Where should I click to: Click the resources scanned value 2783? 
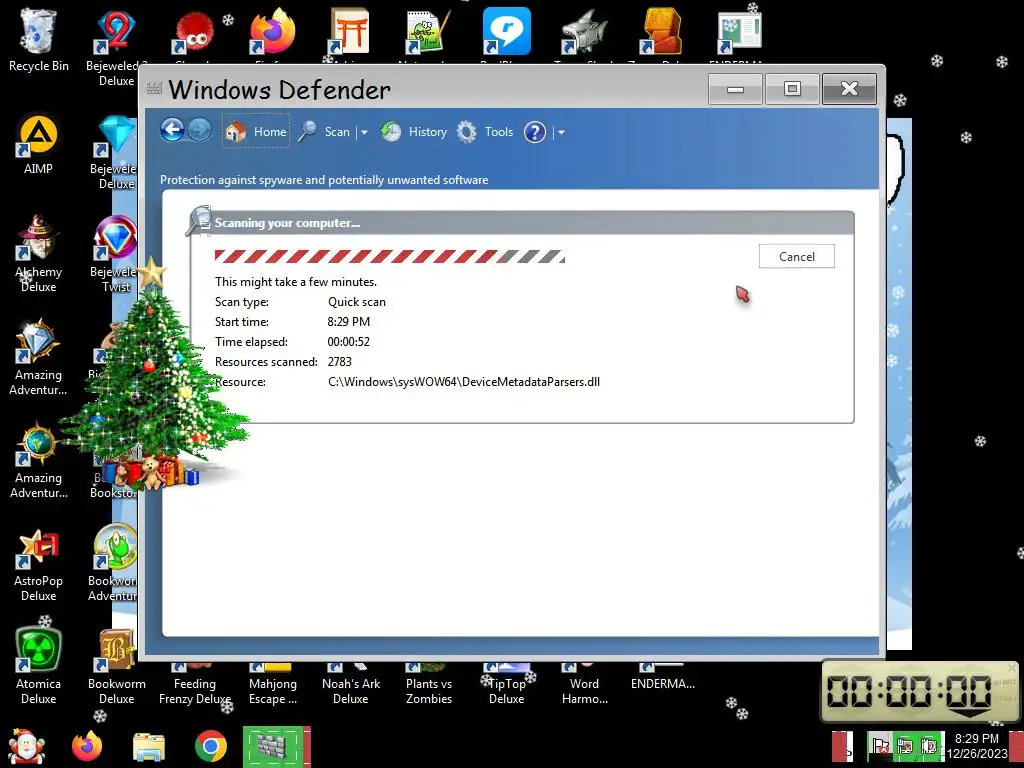click(x=340, y=361)
